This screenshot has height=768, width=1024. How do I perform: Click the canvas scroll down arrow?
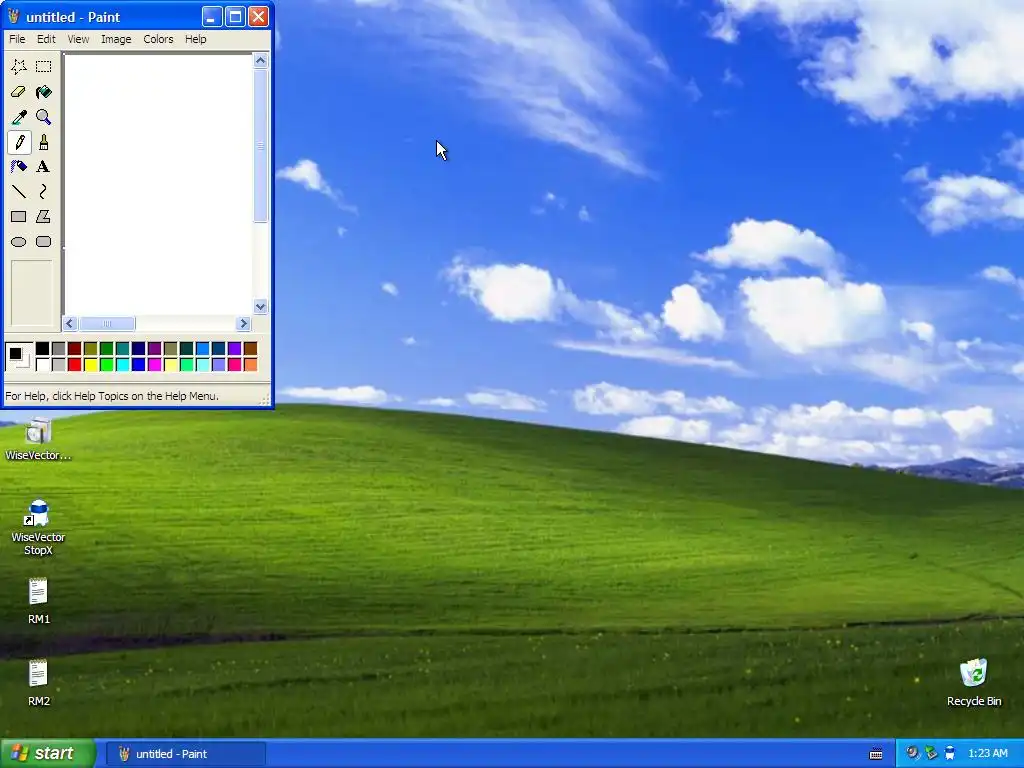pyautogui.click(x=261, y=306)
